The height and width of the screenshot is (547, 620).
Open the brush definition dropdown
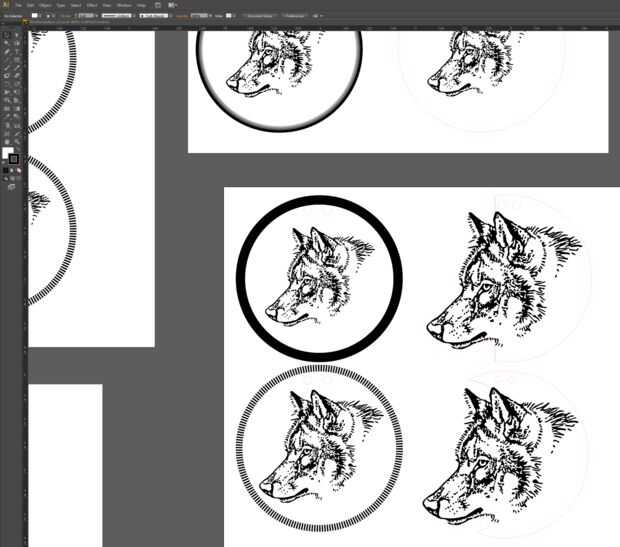(171, 16)
